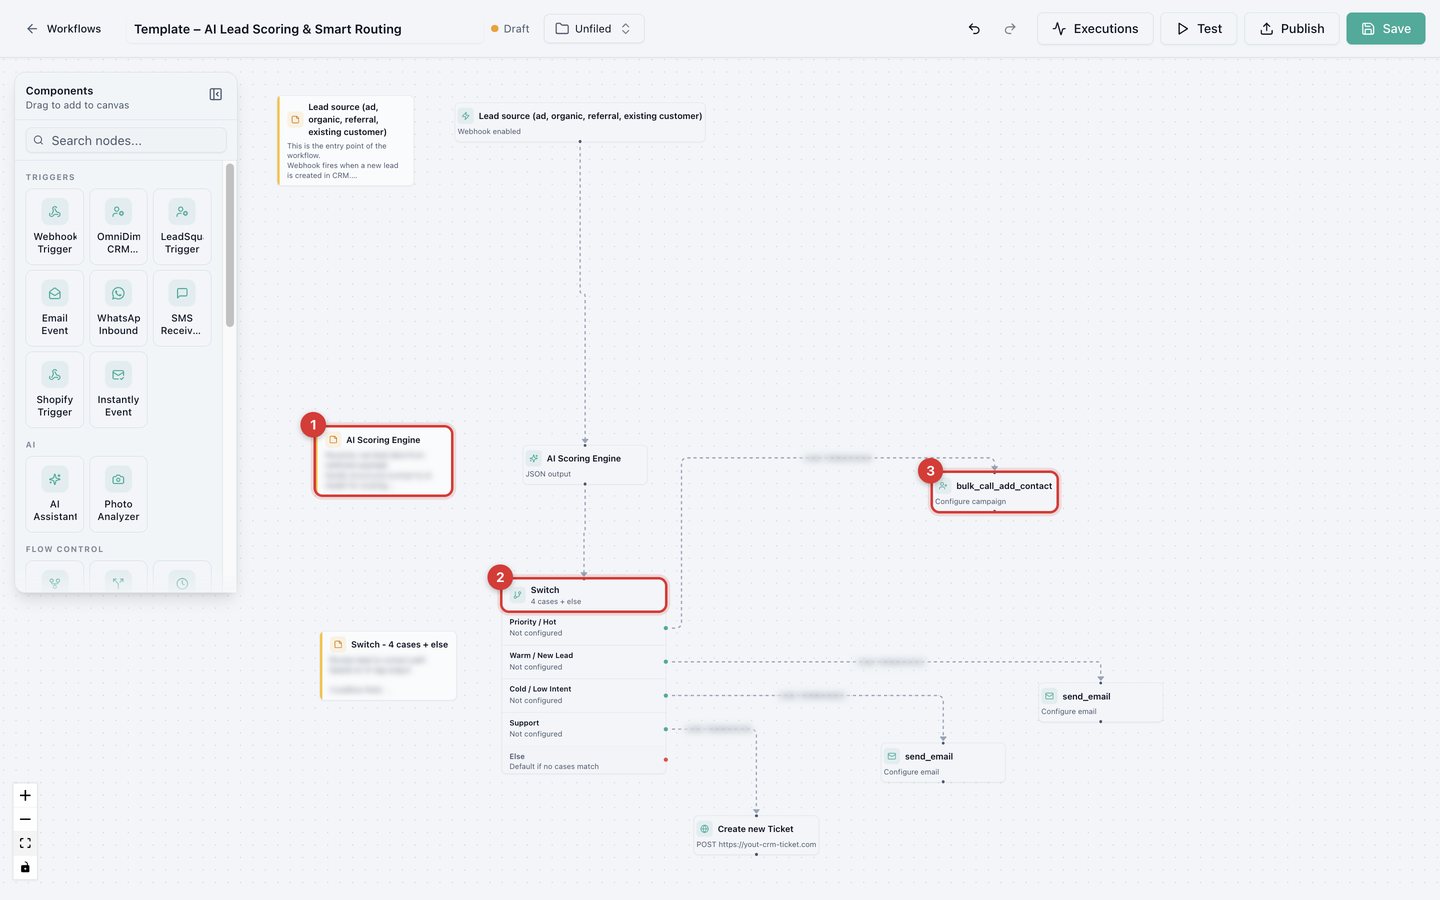Select the SMS Received component
1440x900 pixels.
(x=182, y=308)
